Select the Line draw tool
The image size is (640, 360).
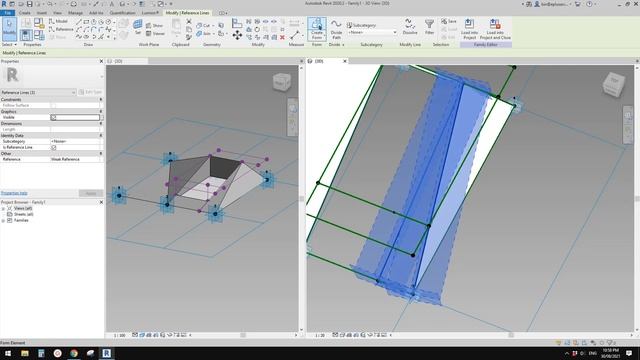coord(79,22)
